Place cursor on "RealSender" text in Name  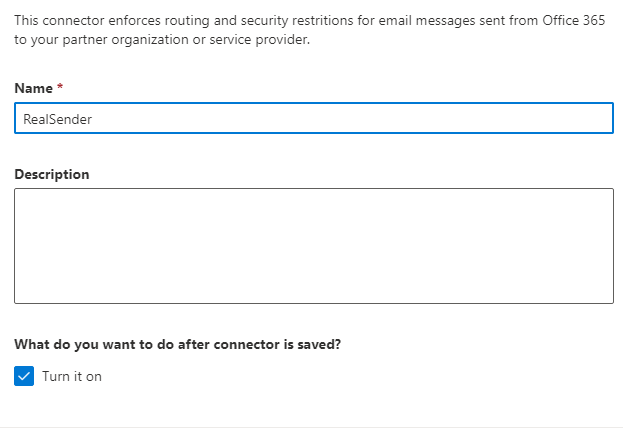(57, 119)
